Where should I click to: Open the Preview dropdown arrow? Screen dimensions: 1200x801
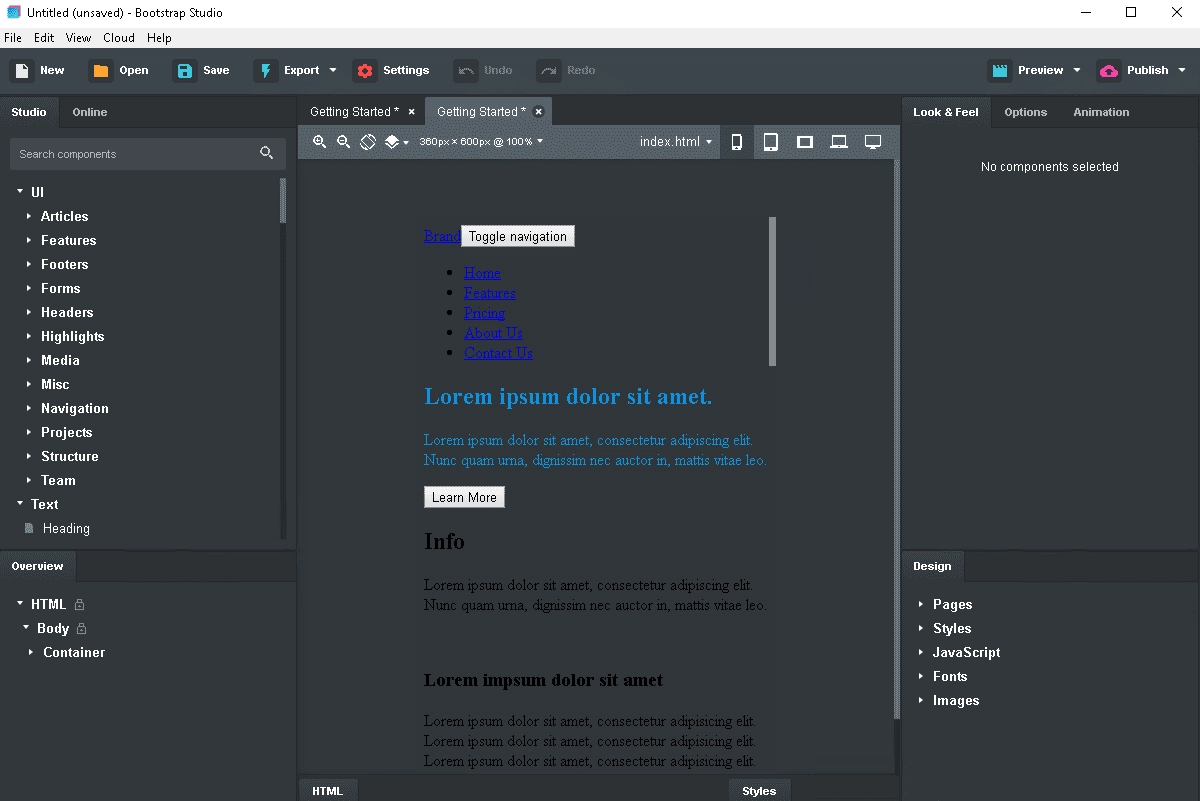coord(1077,70)
